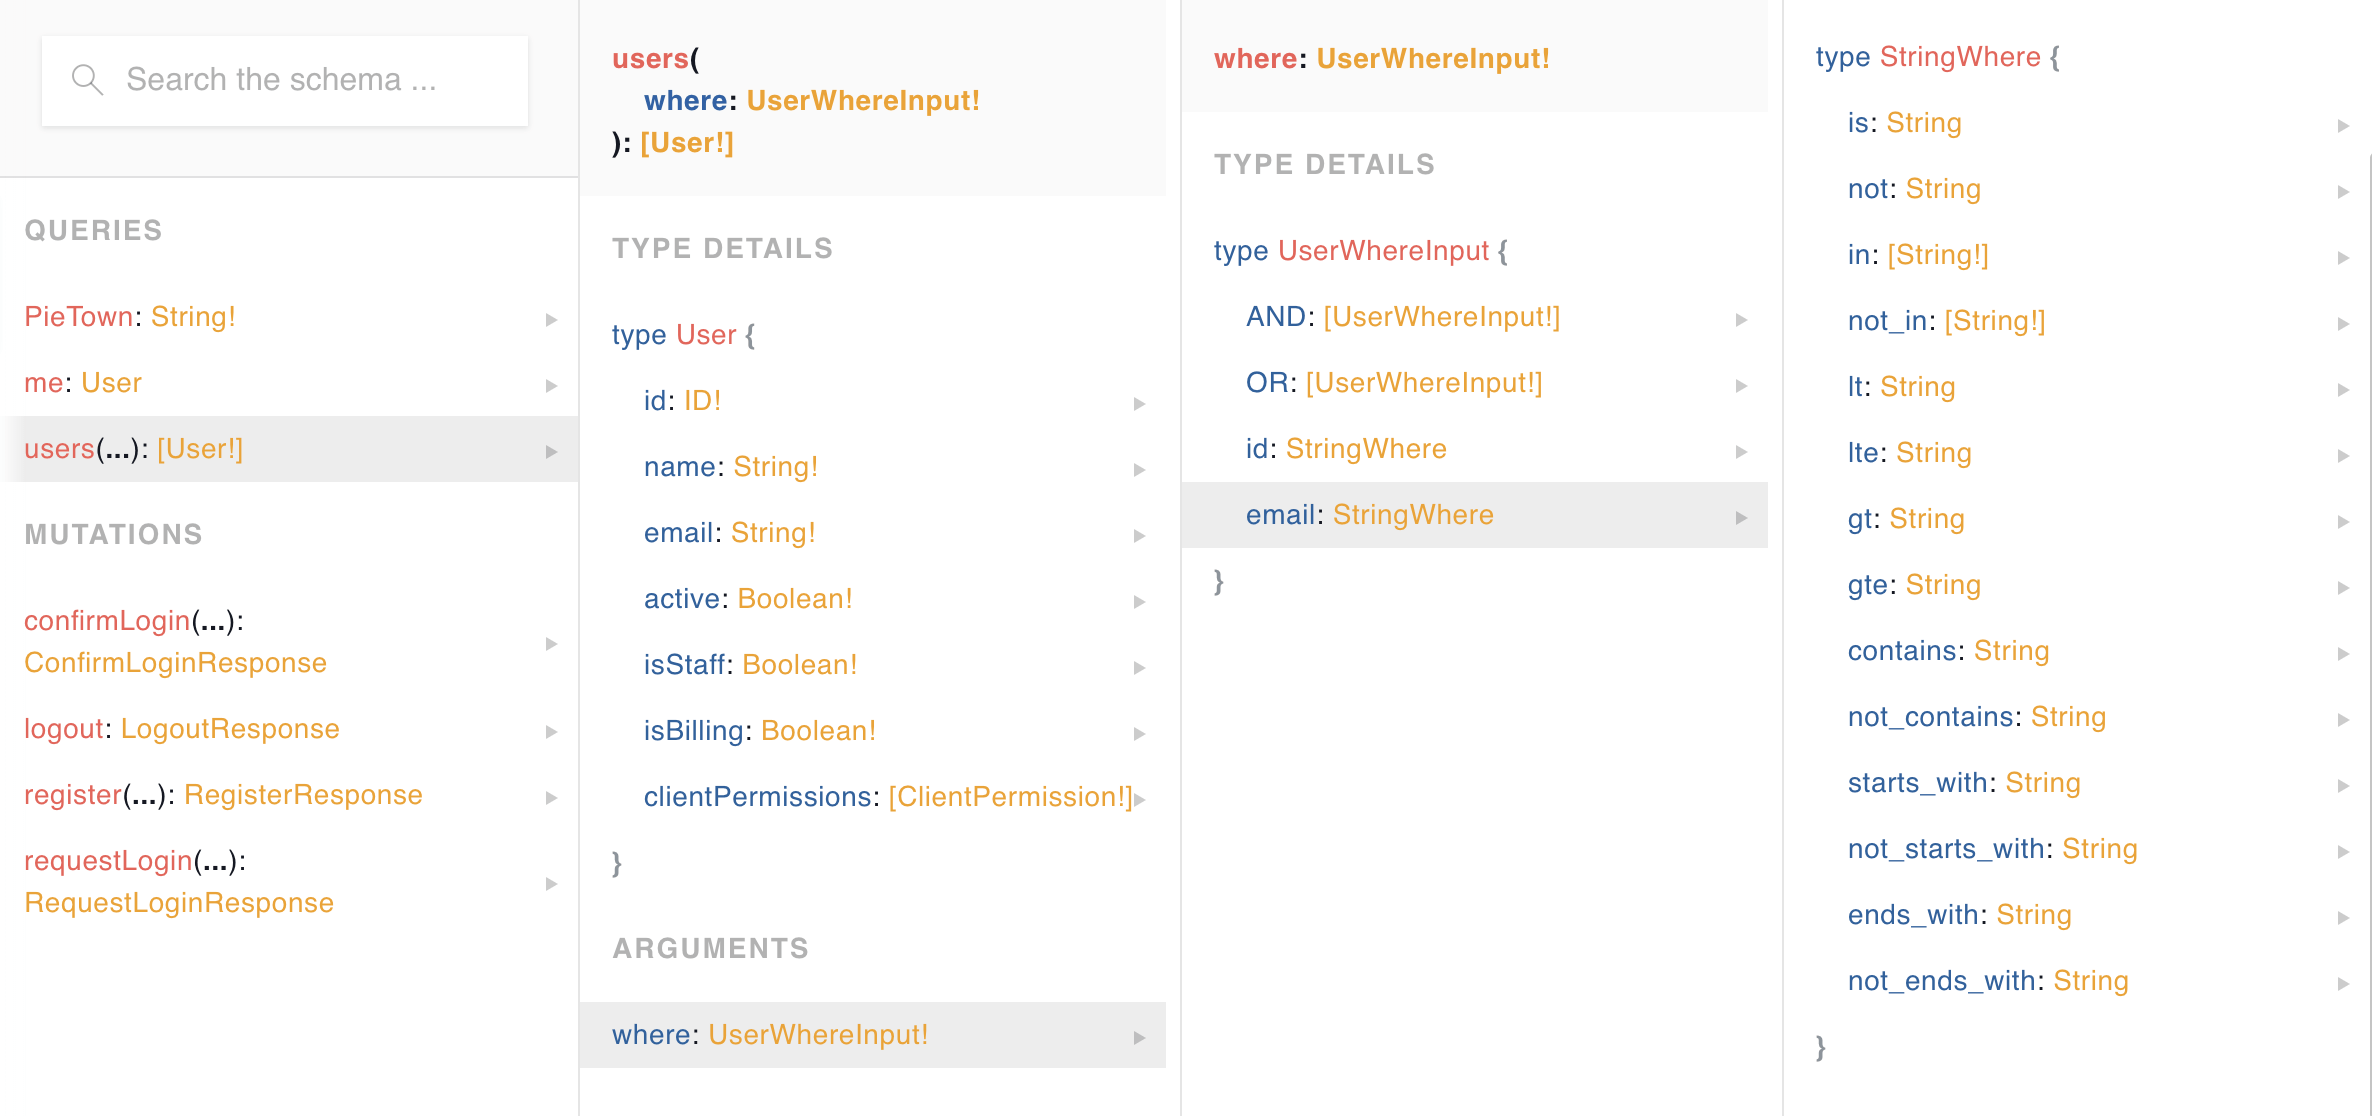
Task: Click inside the schema search field
Action: 290,79
